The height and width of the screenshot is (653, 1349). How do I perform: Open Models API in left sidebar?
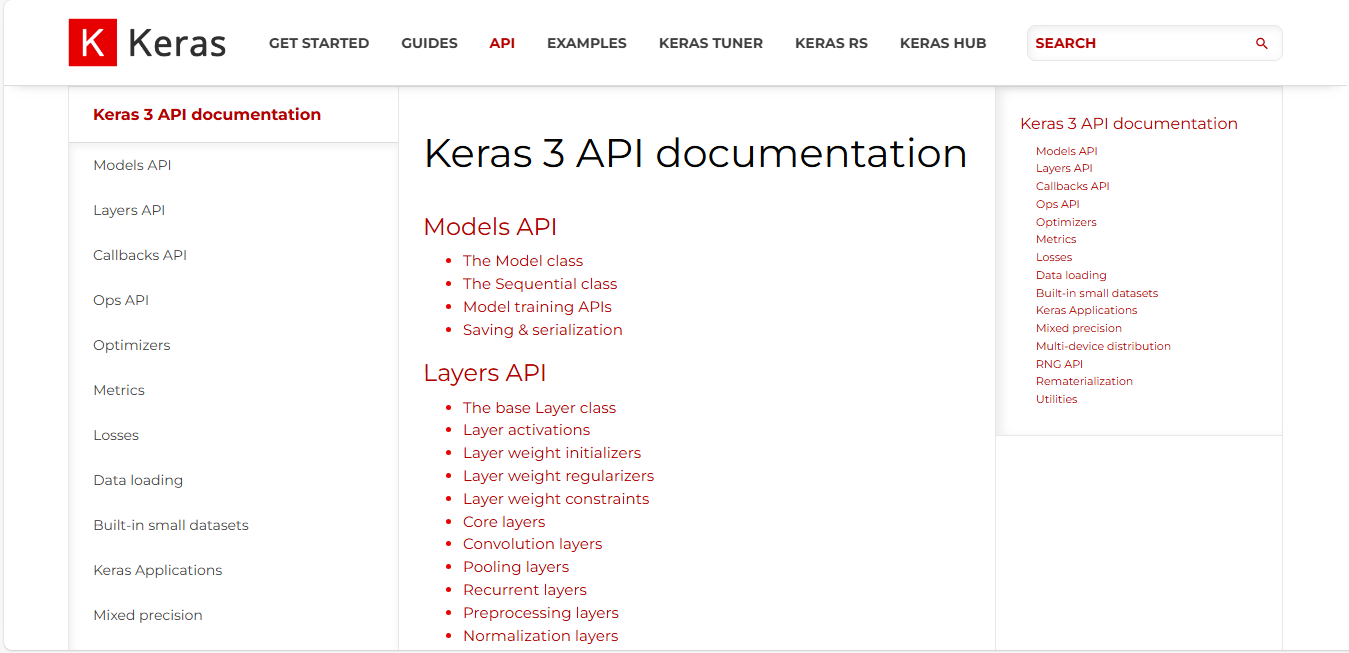tap(132, 165)
